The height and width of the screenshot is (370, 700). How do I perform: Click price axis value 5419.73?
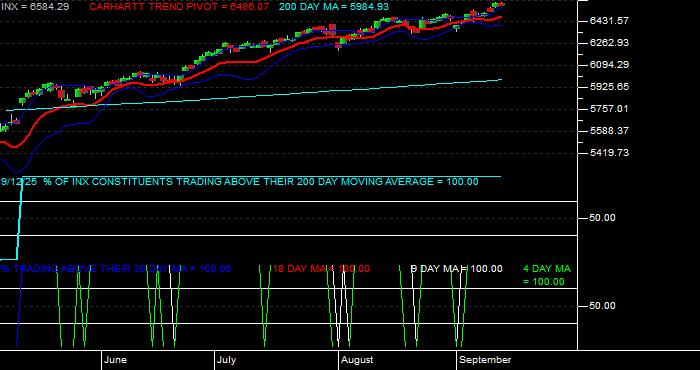click(x=609, y=153)
